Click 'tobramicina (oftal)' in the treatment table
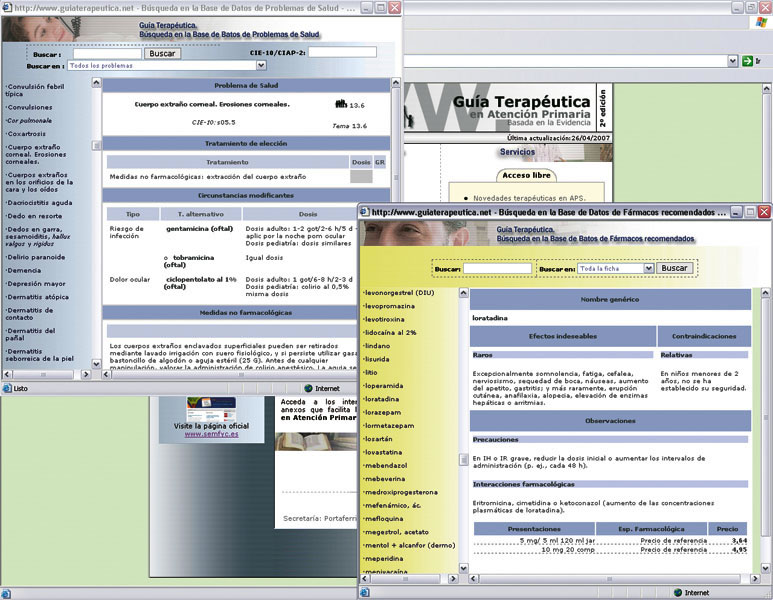This screenshot has height=600, width=773. (189, 261)
